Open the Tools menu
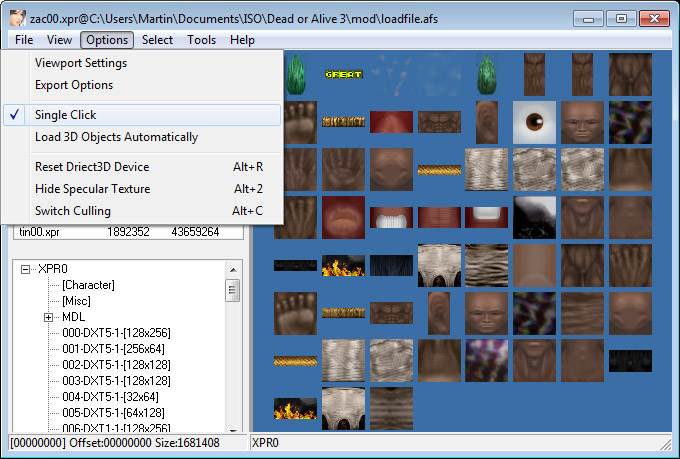 click(x=202, y=40)
